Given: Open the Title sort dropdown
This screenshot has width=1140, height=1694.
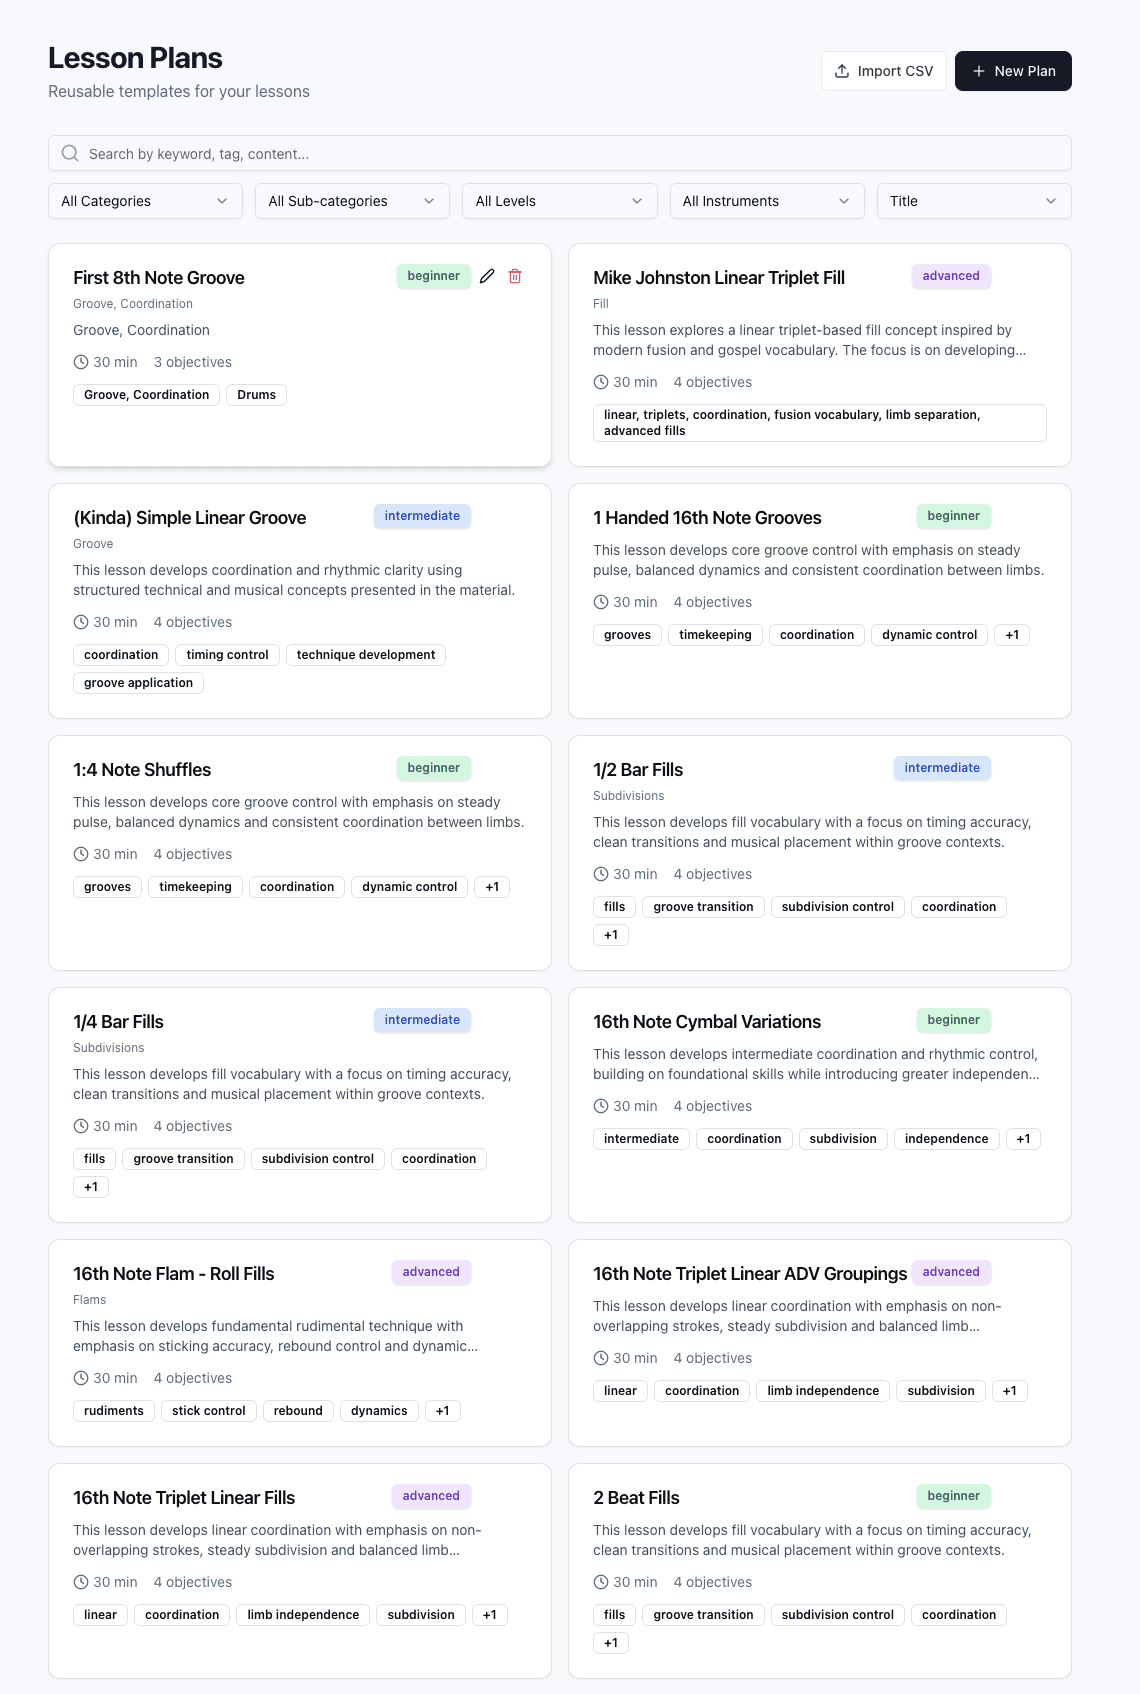Looking at the screenshot, I should (974, 201).
